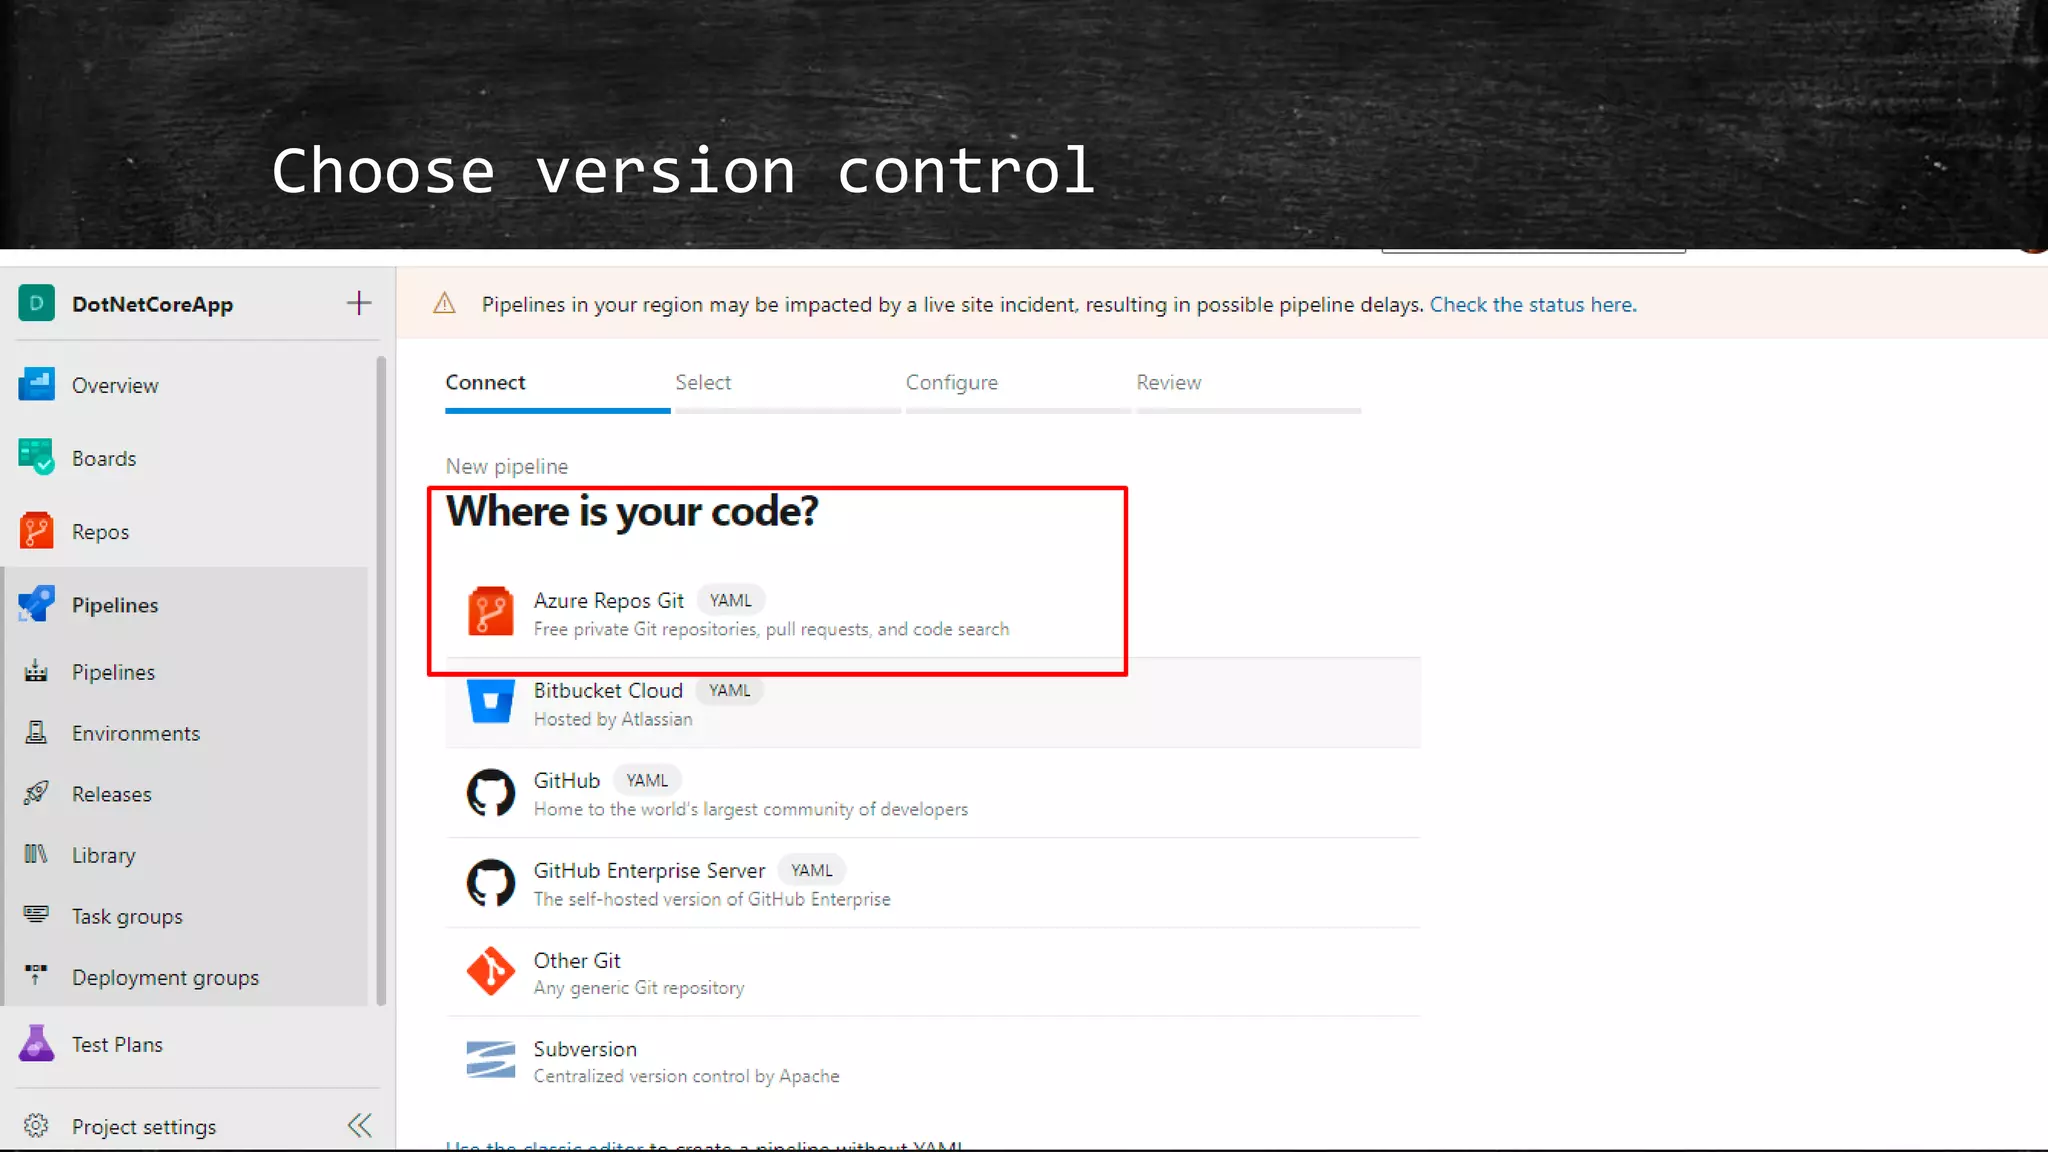Click 'Any generic Git repository' description

coord(639,988)
